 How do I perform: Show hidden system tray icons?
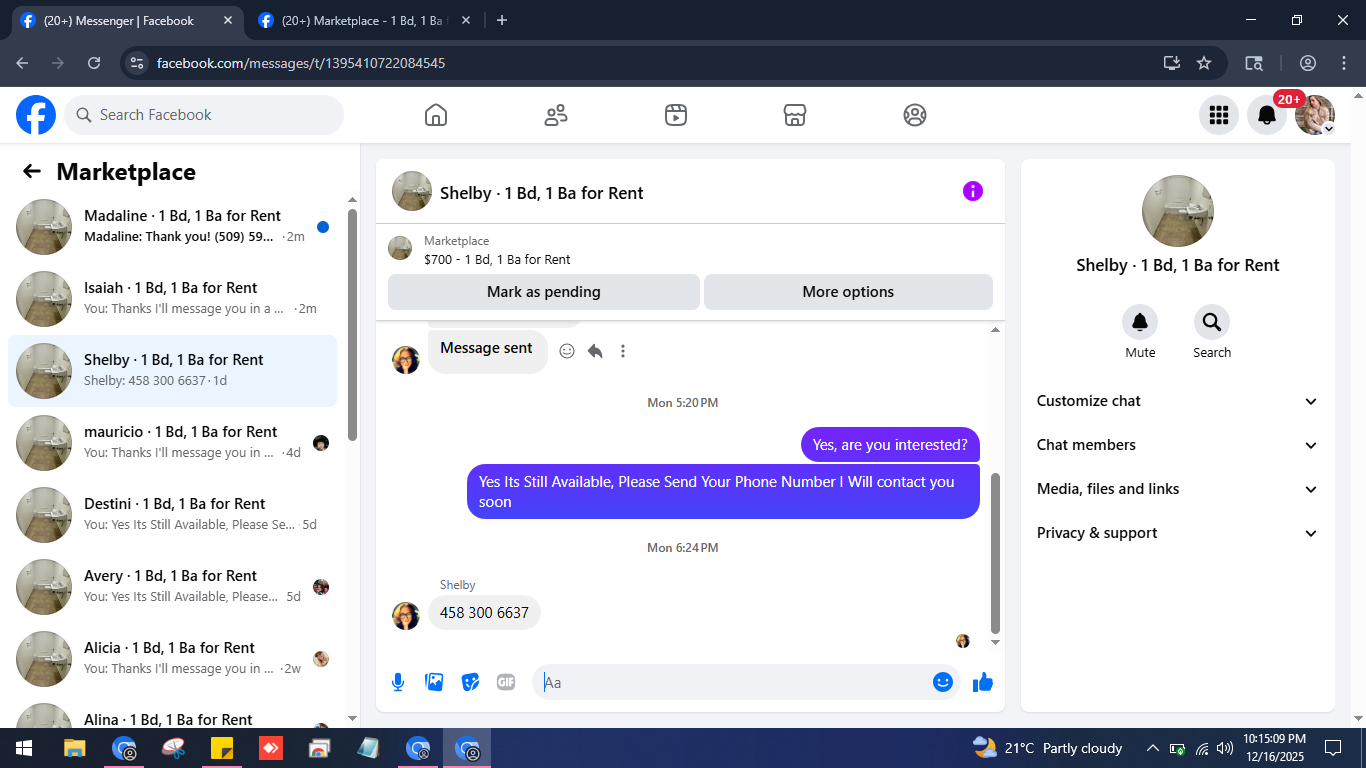pos(1152,748)
